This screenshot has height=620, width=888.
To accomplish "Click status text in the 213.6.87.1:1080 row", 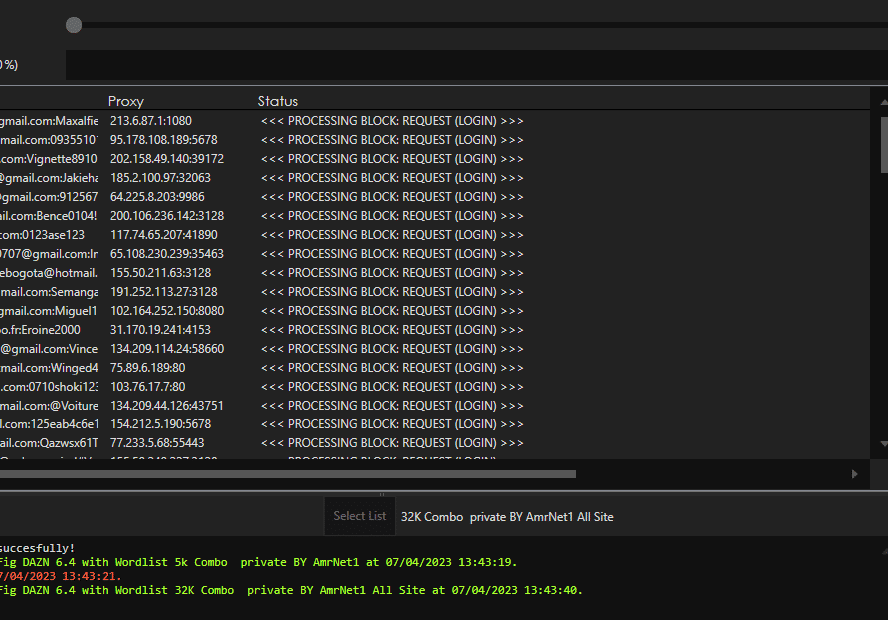I will pyautogui.click(x=392, y=121).
